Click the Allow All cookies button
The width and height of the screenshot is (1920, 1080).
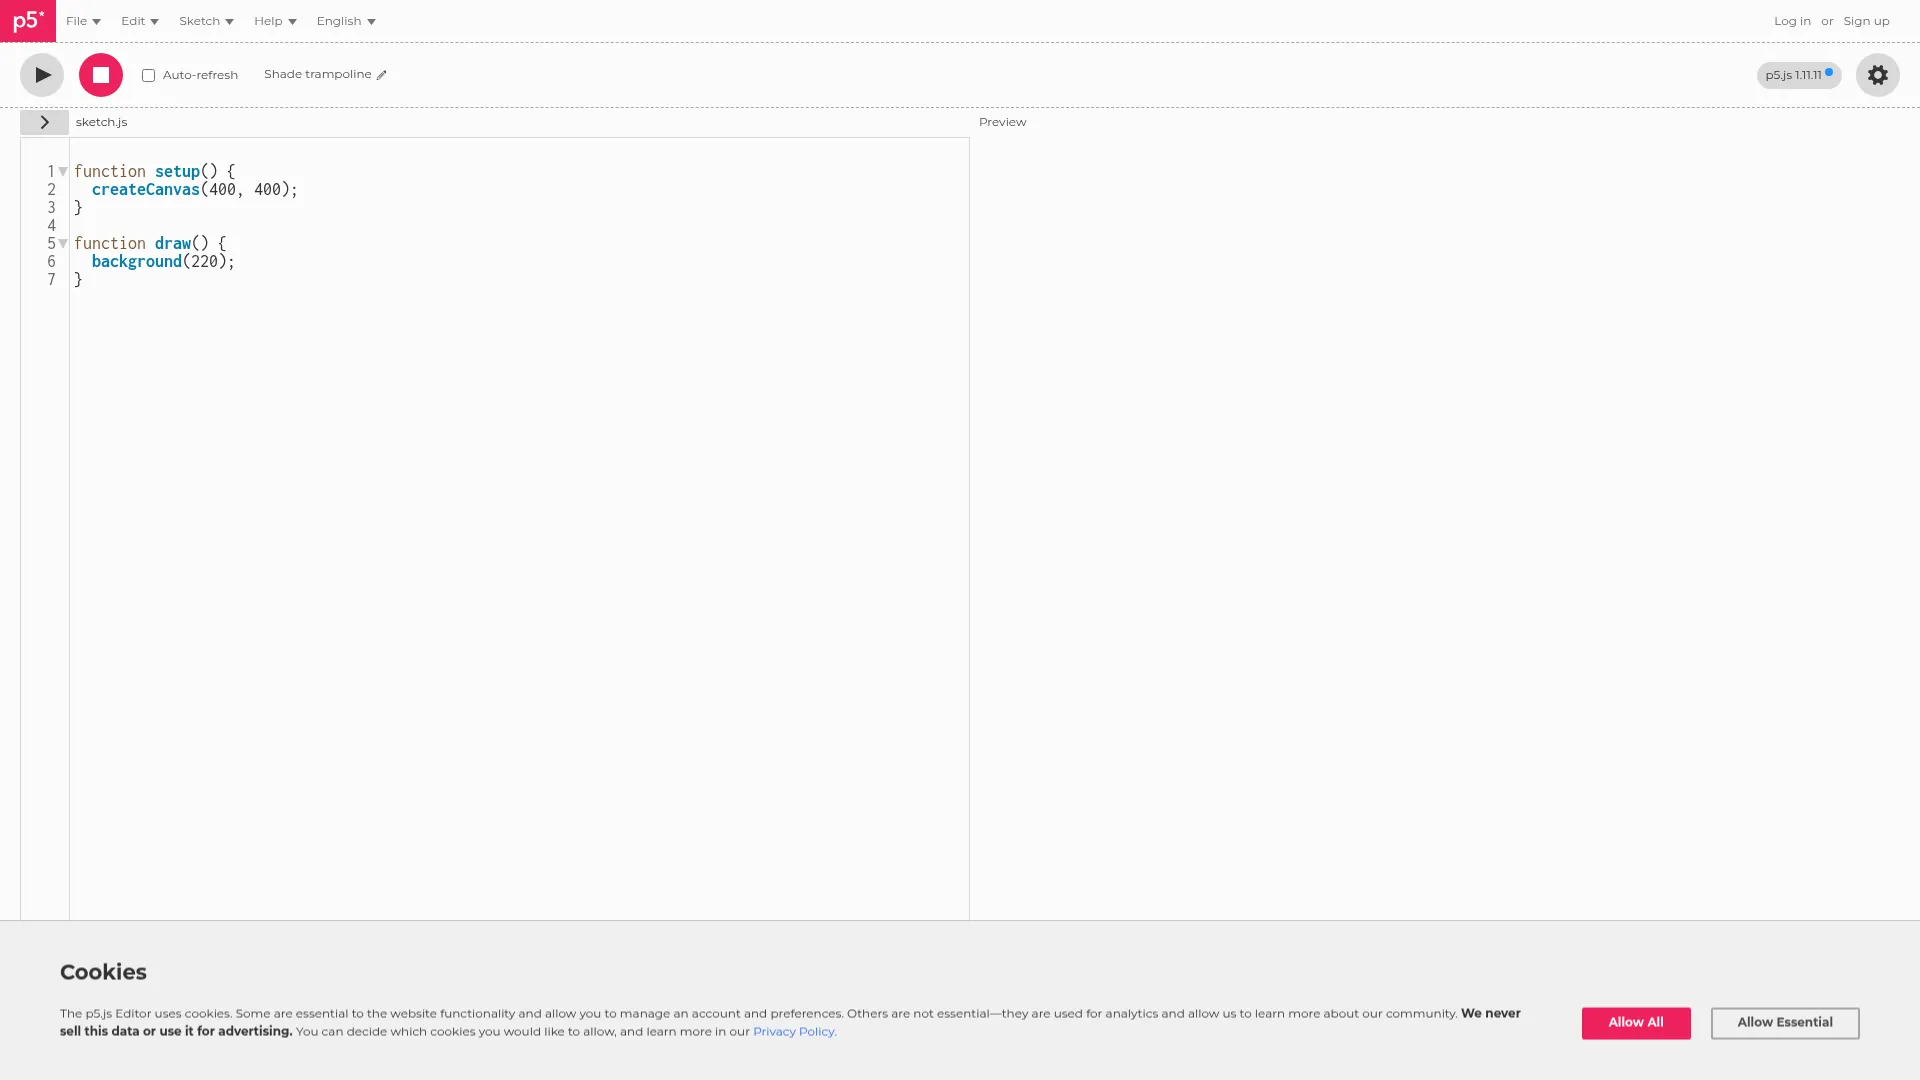click(1635, 1022)
